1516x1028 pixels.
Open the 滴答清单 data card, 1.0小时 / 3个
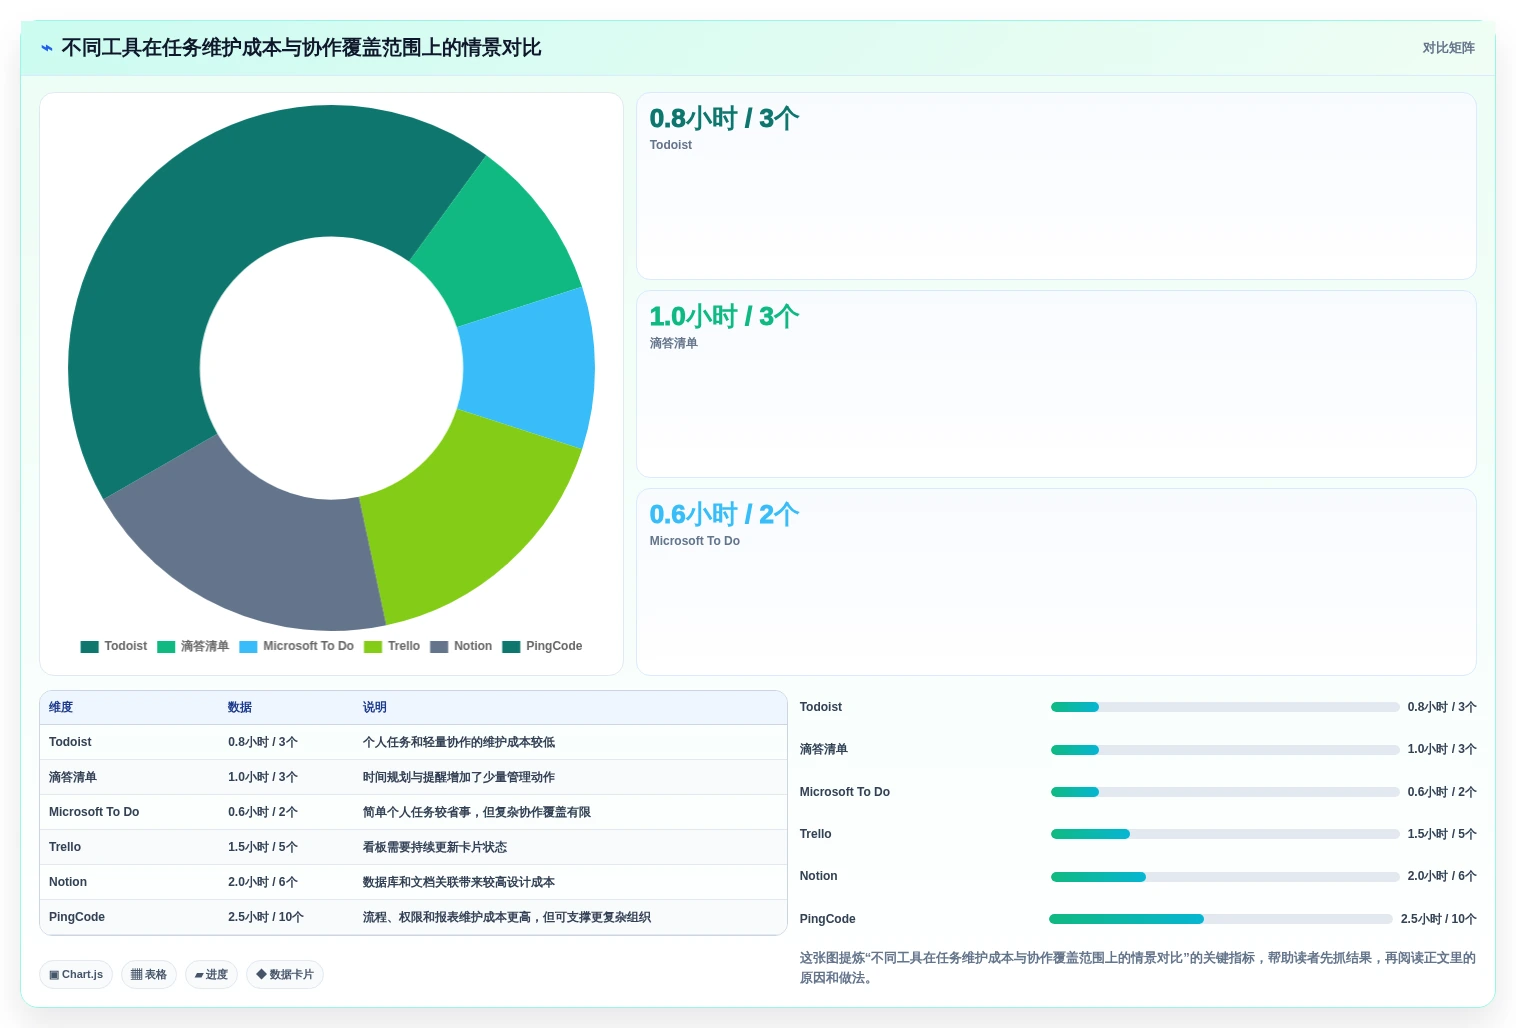pyautogui.click(x=1056, y=384)
